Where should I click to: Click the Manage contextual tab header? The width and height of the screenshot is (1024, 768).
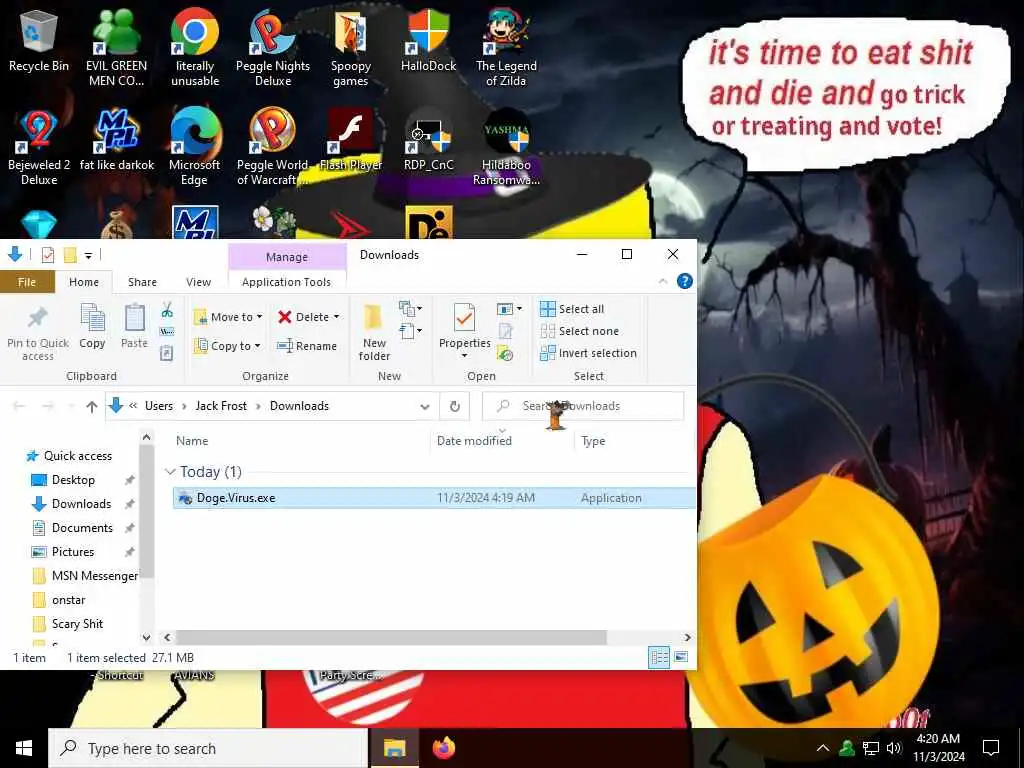pyautogui.click(x=287, y=257)
